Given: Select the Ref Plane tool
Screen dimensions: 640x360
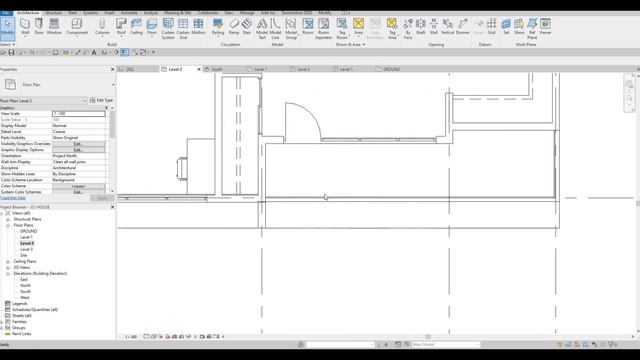Looking at the screenshot, I should 532,29.
